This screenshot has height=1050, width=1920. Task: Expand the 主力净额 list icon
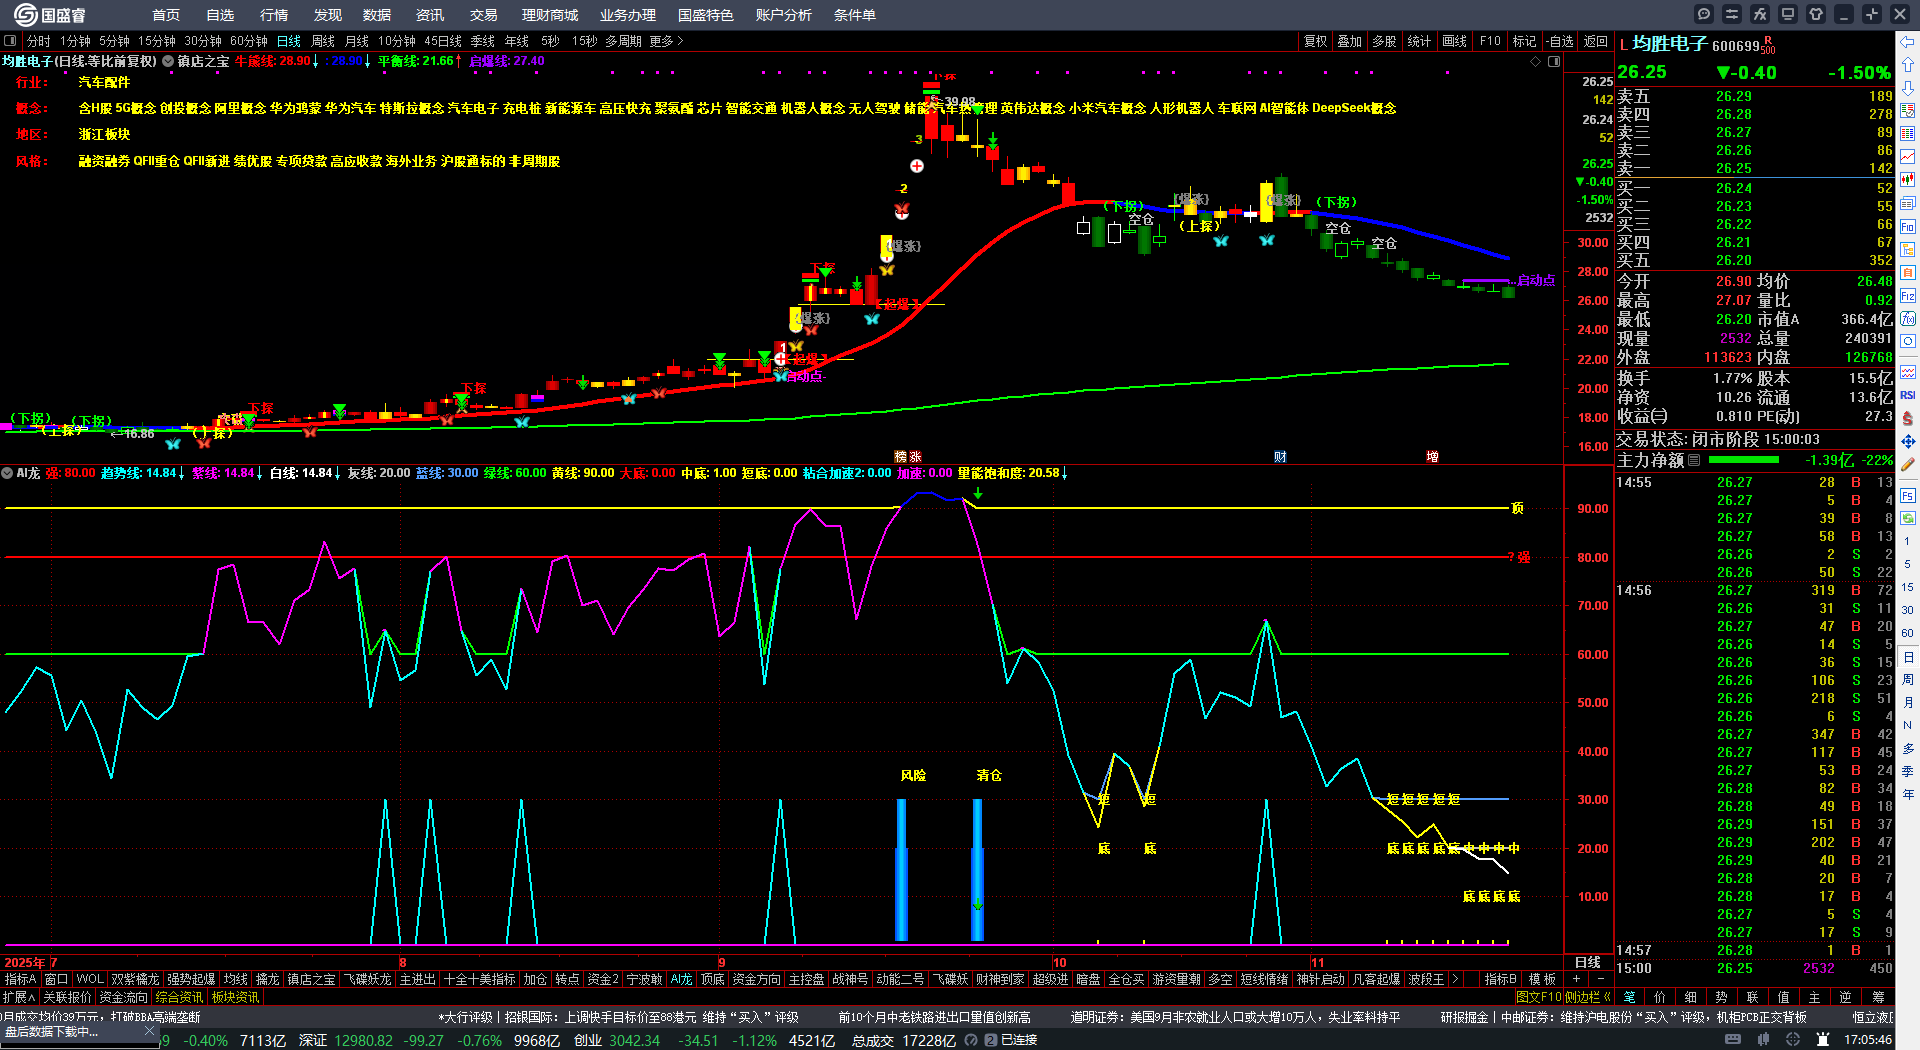click(x=1694, y=460)
